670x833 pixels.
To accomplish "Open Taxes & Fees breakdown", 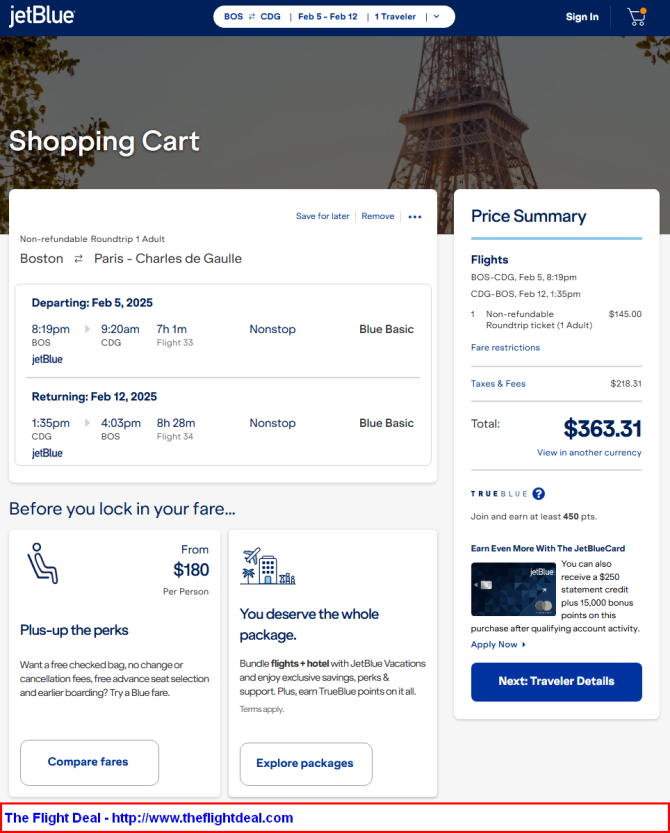I will (498, 384).
